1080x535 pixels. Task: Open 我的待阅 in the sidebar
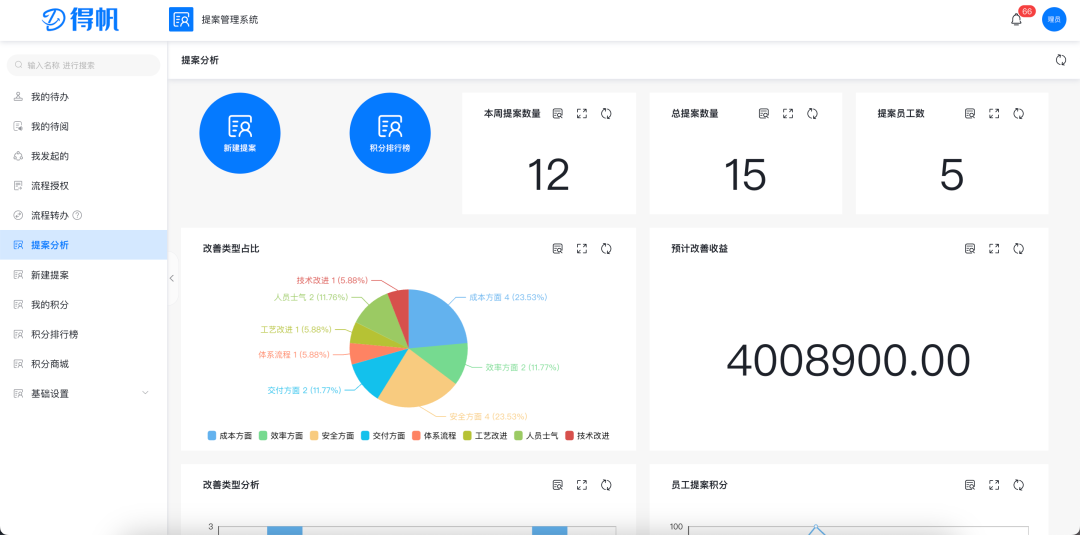tap(83, 127)
